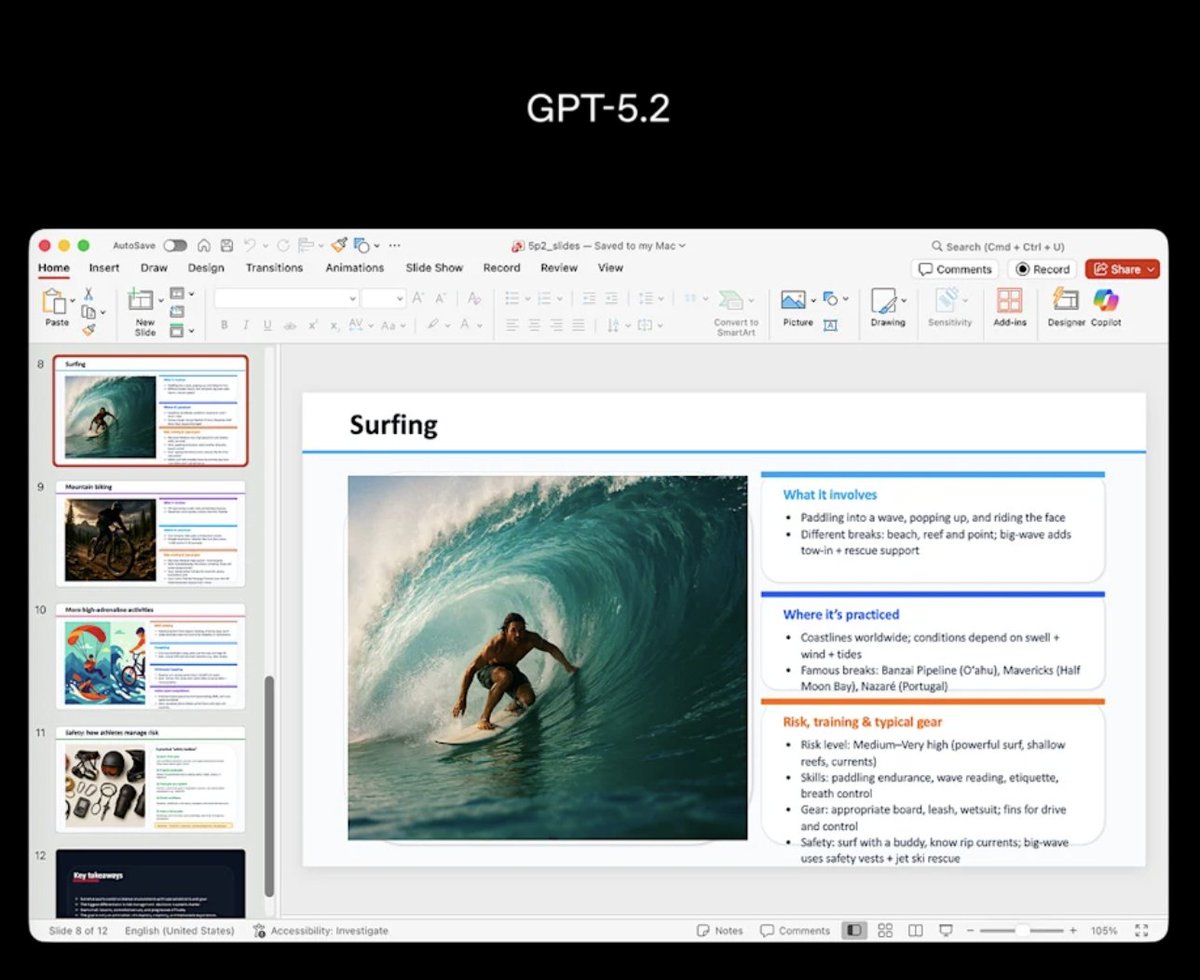Screen dimensions: 1200x980
Task: Click the Cut scissors icon
Action: point(88,294)
